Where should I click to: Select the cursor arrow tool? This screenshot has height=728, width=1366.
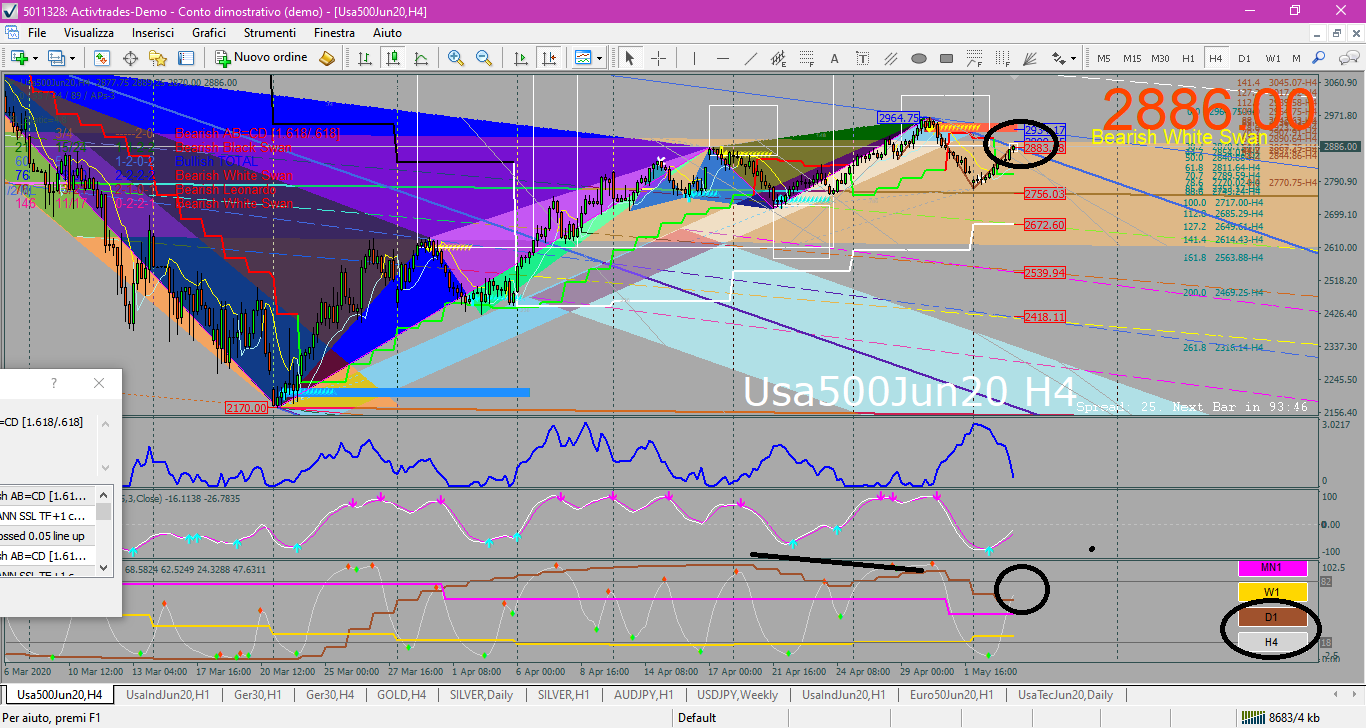(x=630, y=58)
